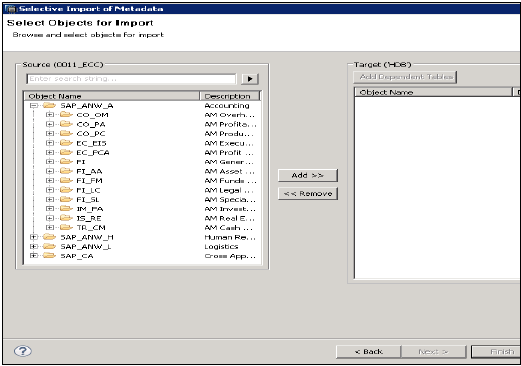Select the SAP_CA tree item label
This screenshot has height=366, width=521.
coord(77,256)
